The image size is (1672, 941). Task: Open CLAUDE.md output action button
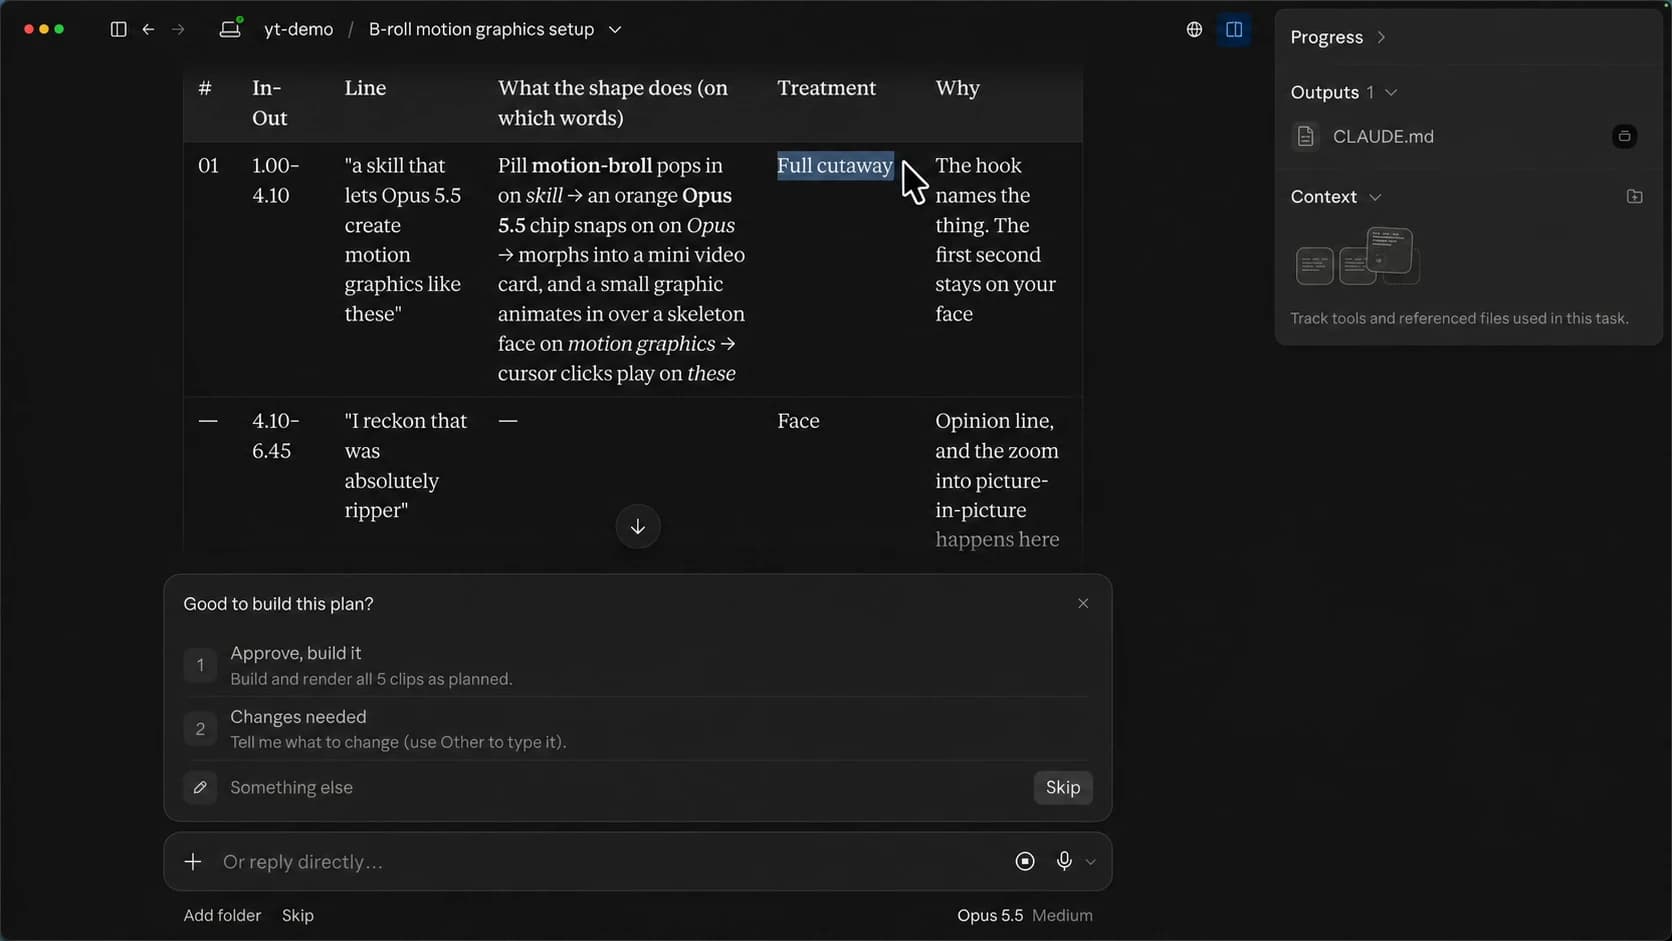[x=1624, y=137]
